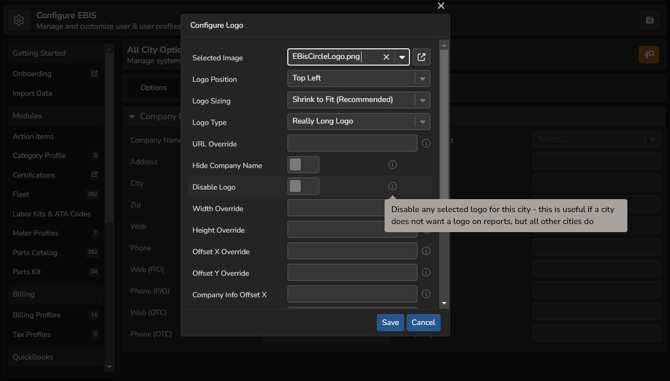Open the Logo Position dropdown
The width and height of the screenshot is (670, 381).
359,79
